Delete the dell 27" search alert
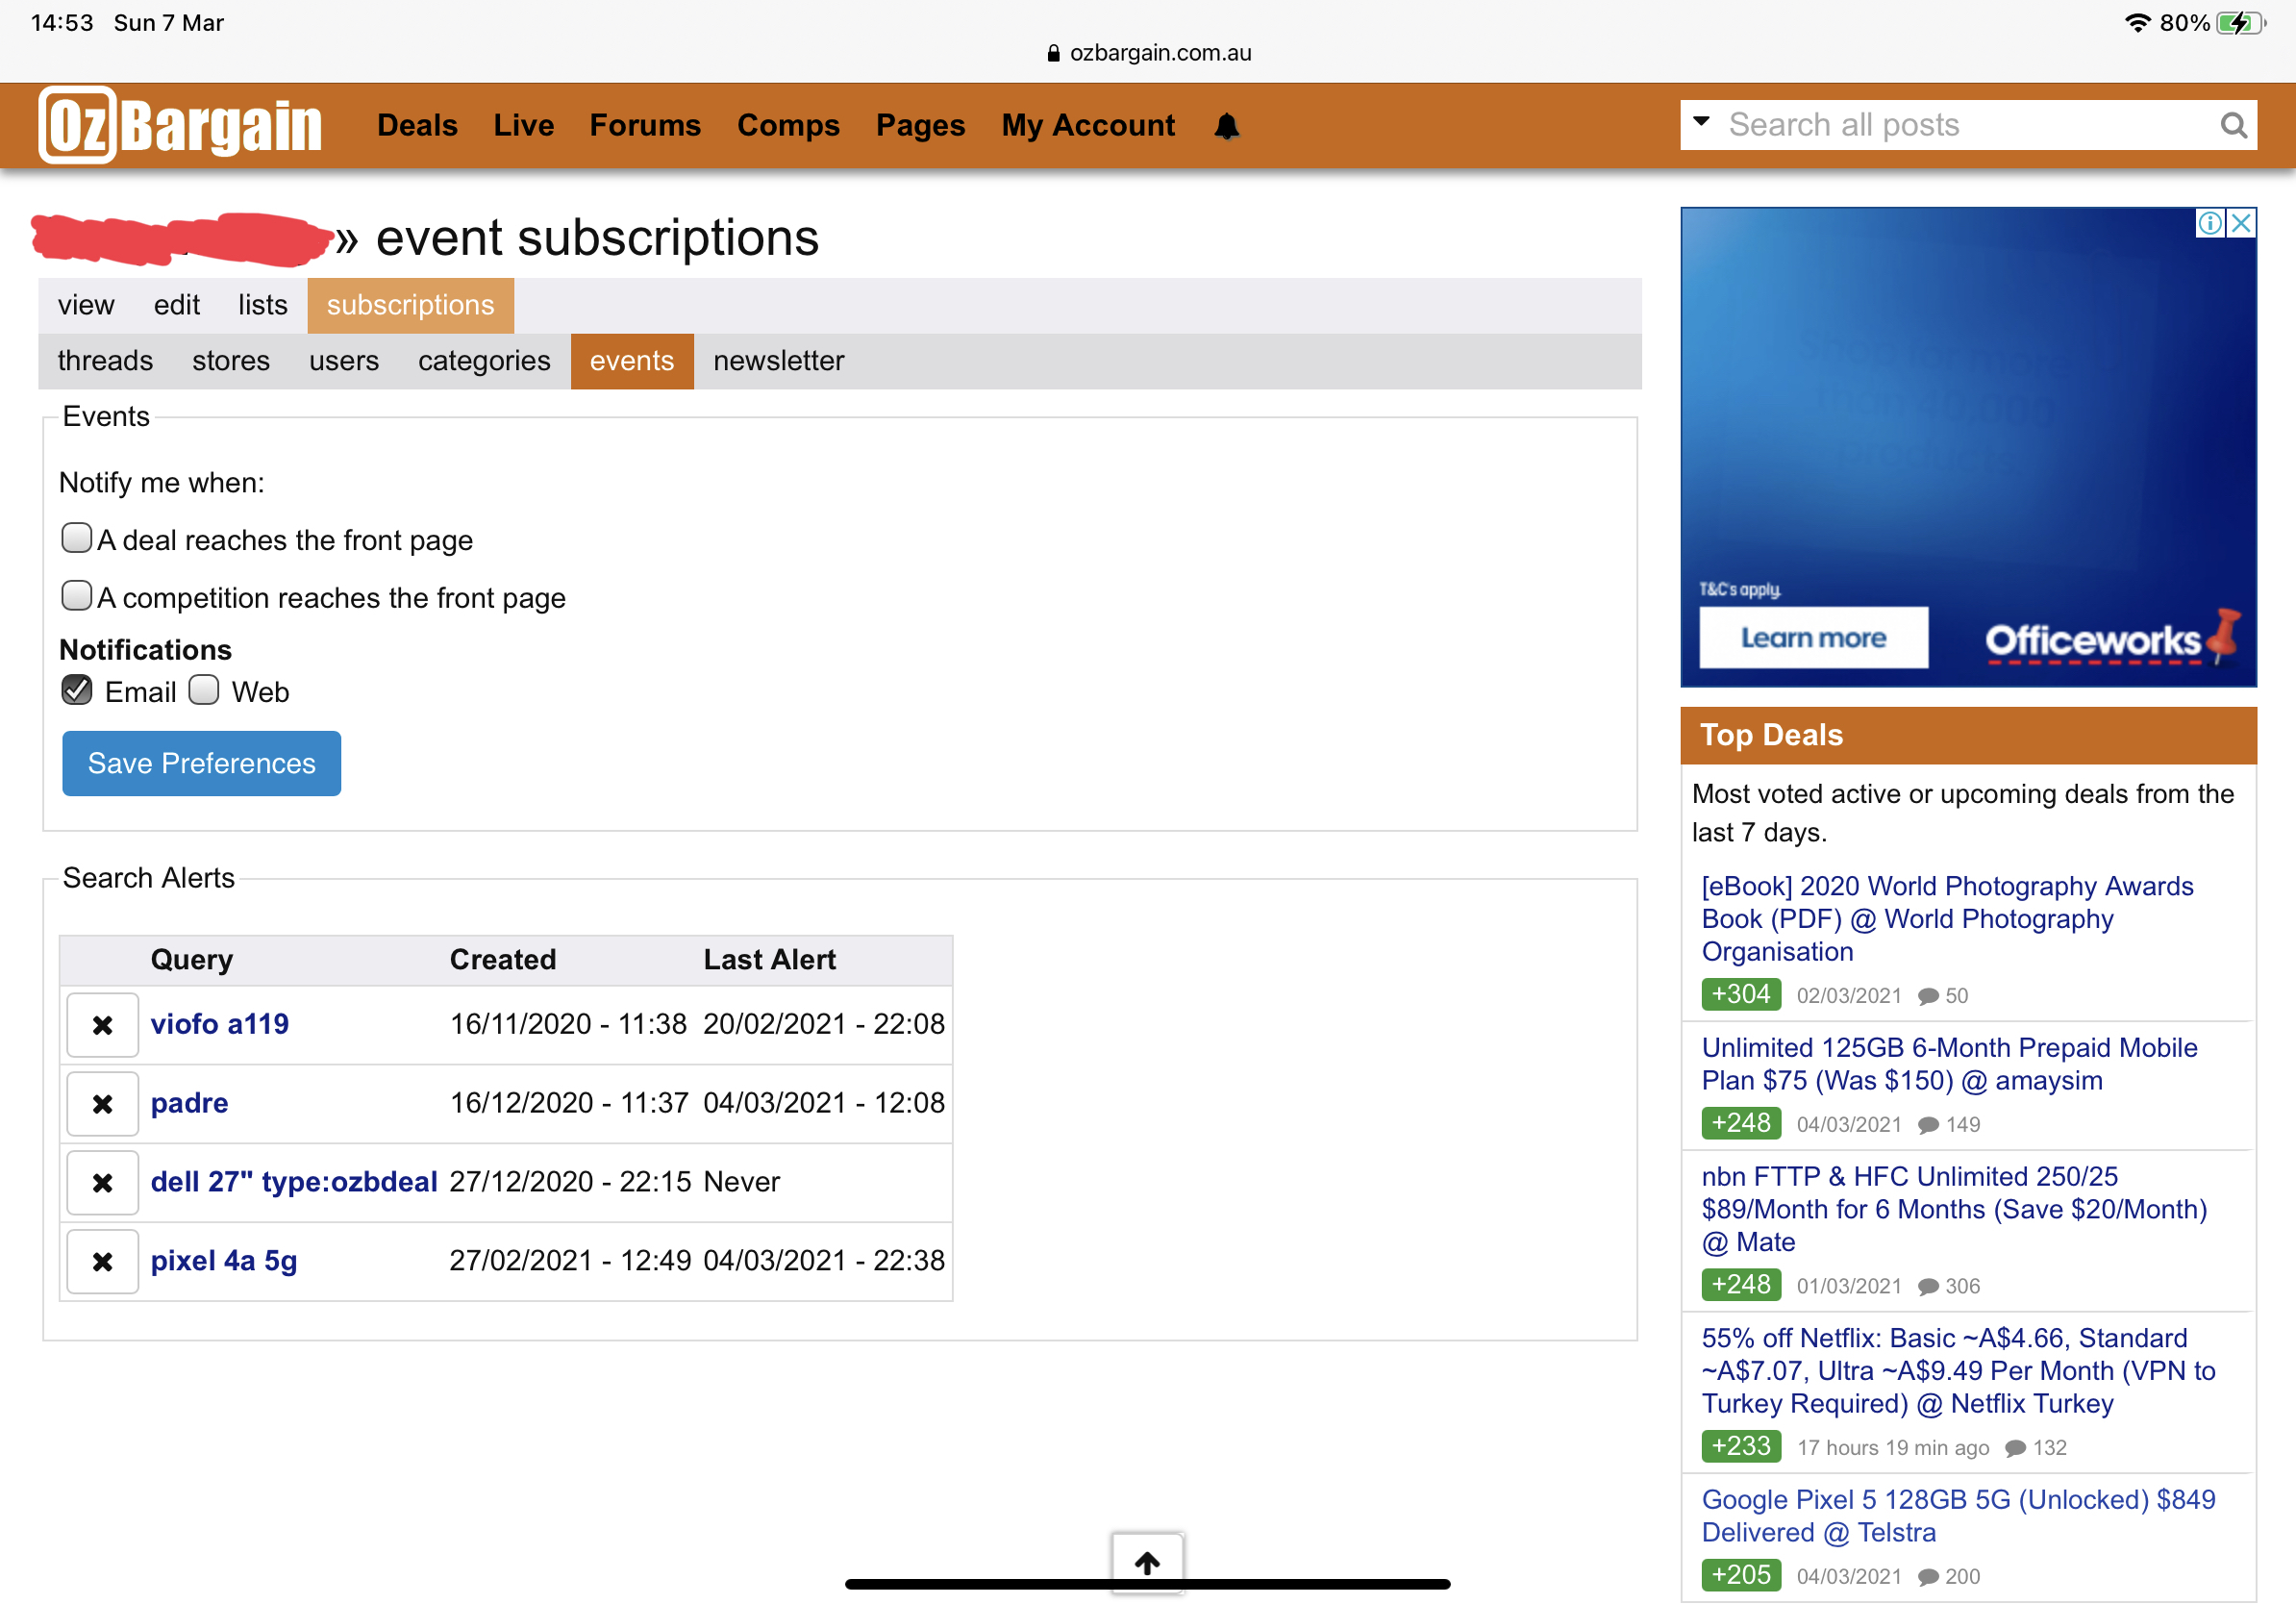 [x=102, y=1182]
